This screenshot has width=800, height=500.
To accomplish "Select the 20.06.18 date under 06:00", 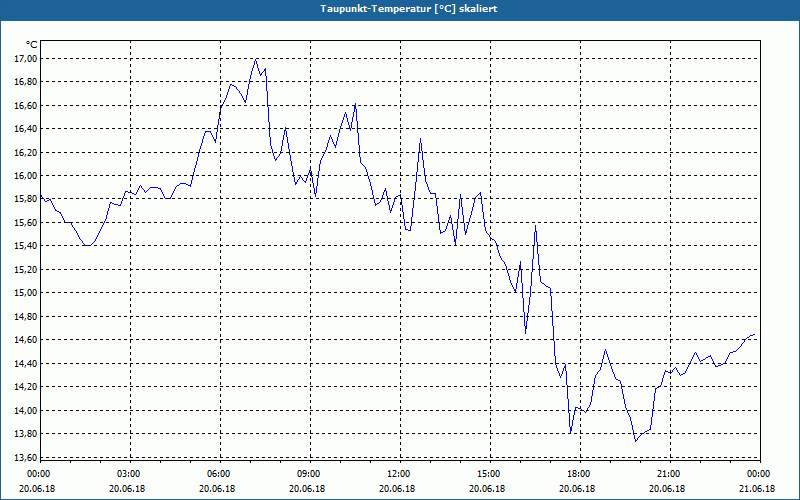I will (217, 489).
